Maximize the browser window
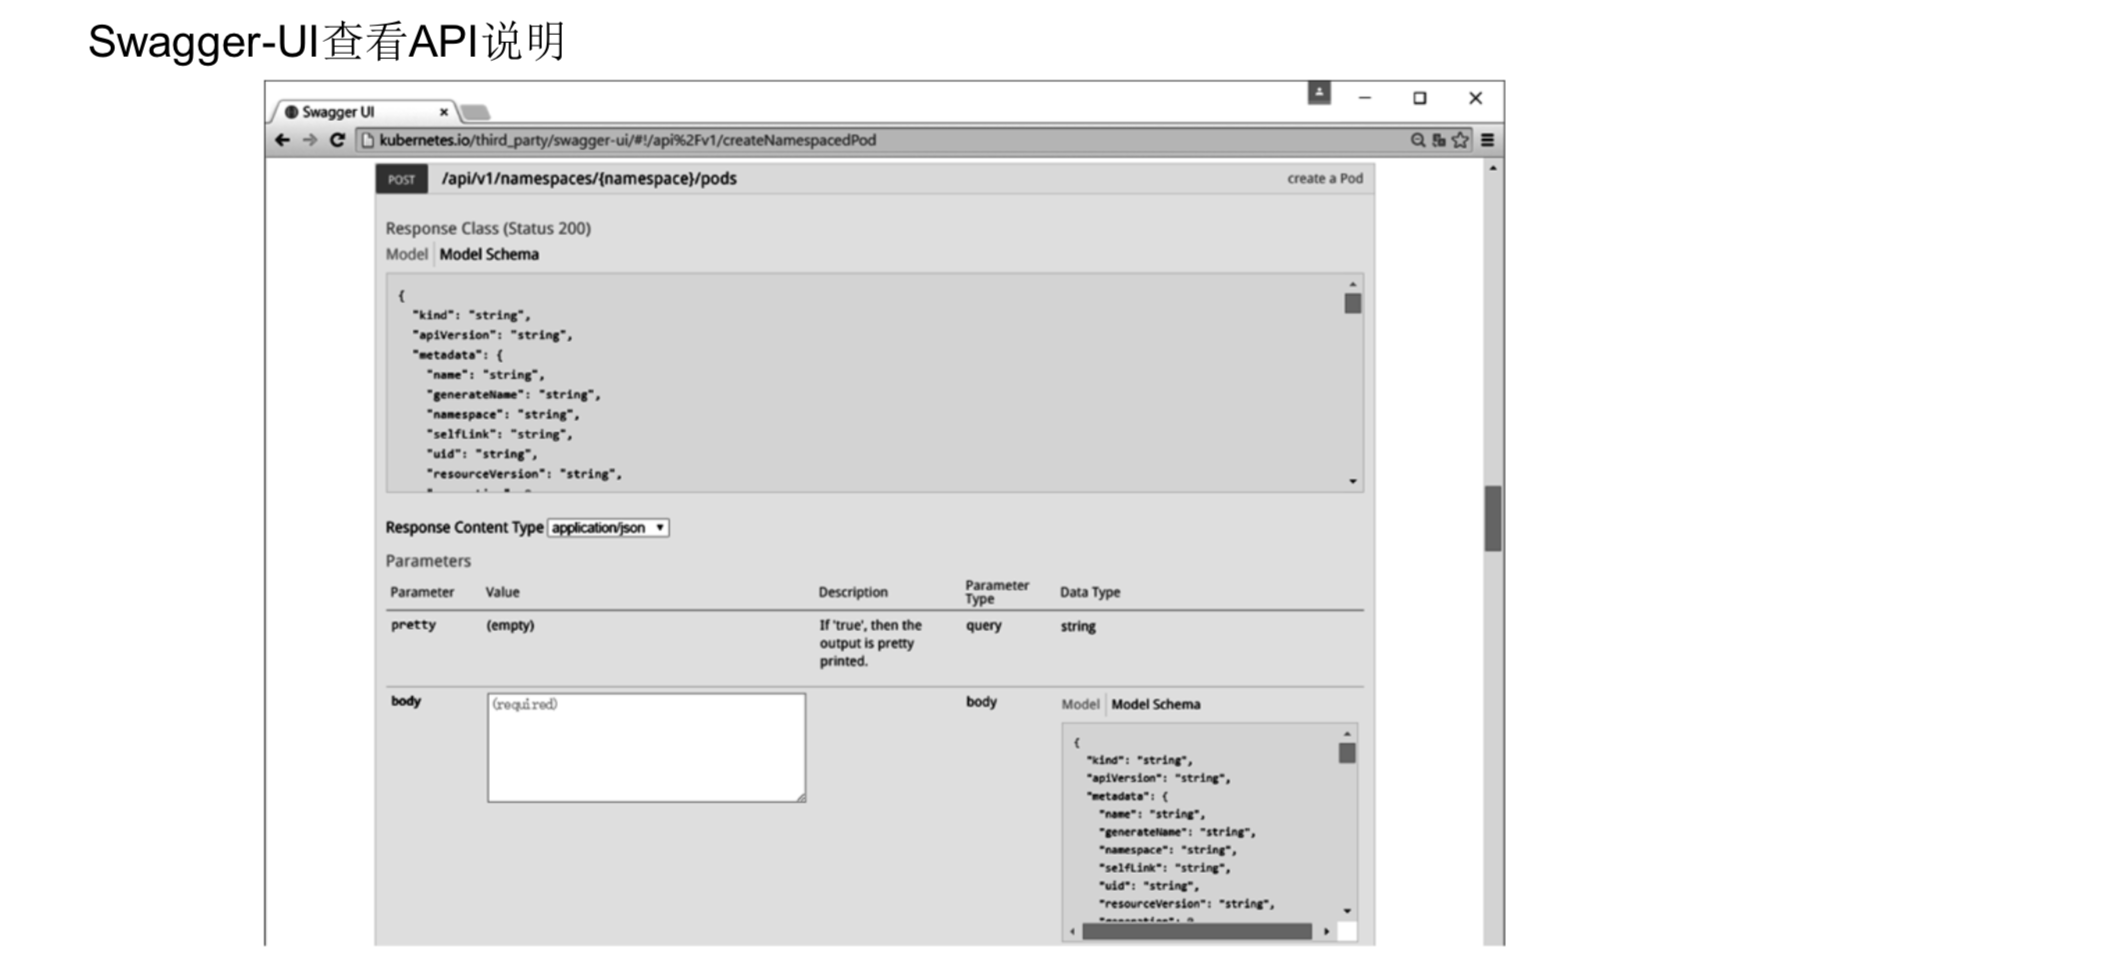 1419,97
